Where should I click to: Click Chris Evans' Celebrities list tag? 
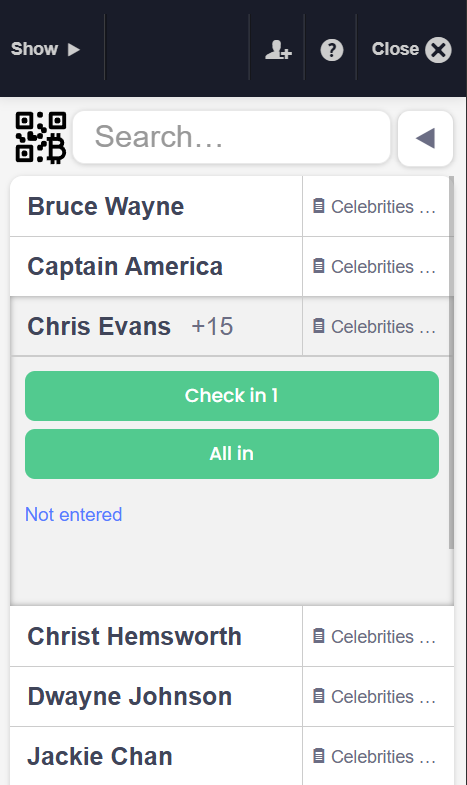pos(374,326)
